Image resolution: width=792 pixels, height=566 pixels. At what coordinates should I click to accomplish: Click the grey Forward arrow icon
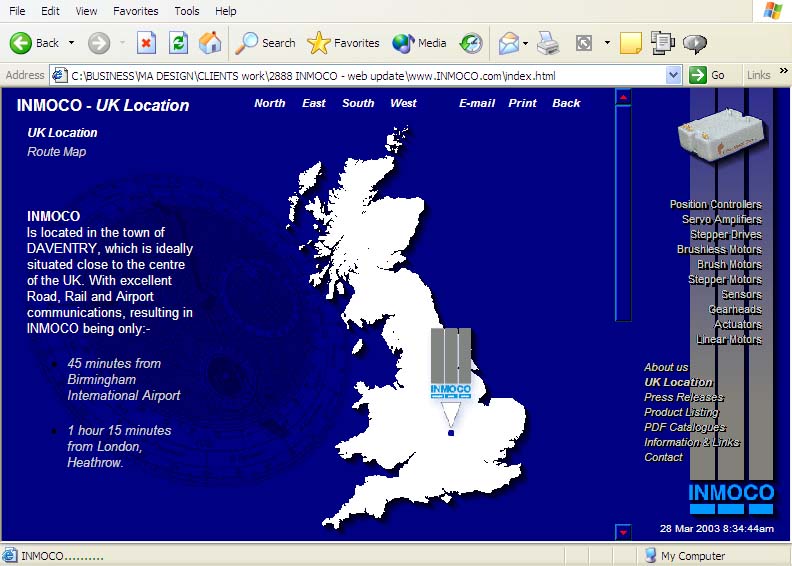pos(99,43)
